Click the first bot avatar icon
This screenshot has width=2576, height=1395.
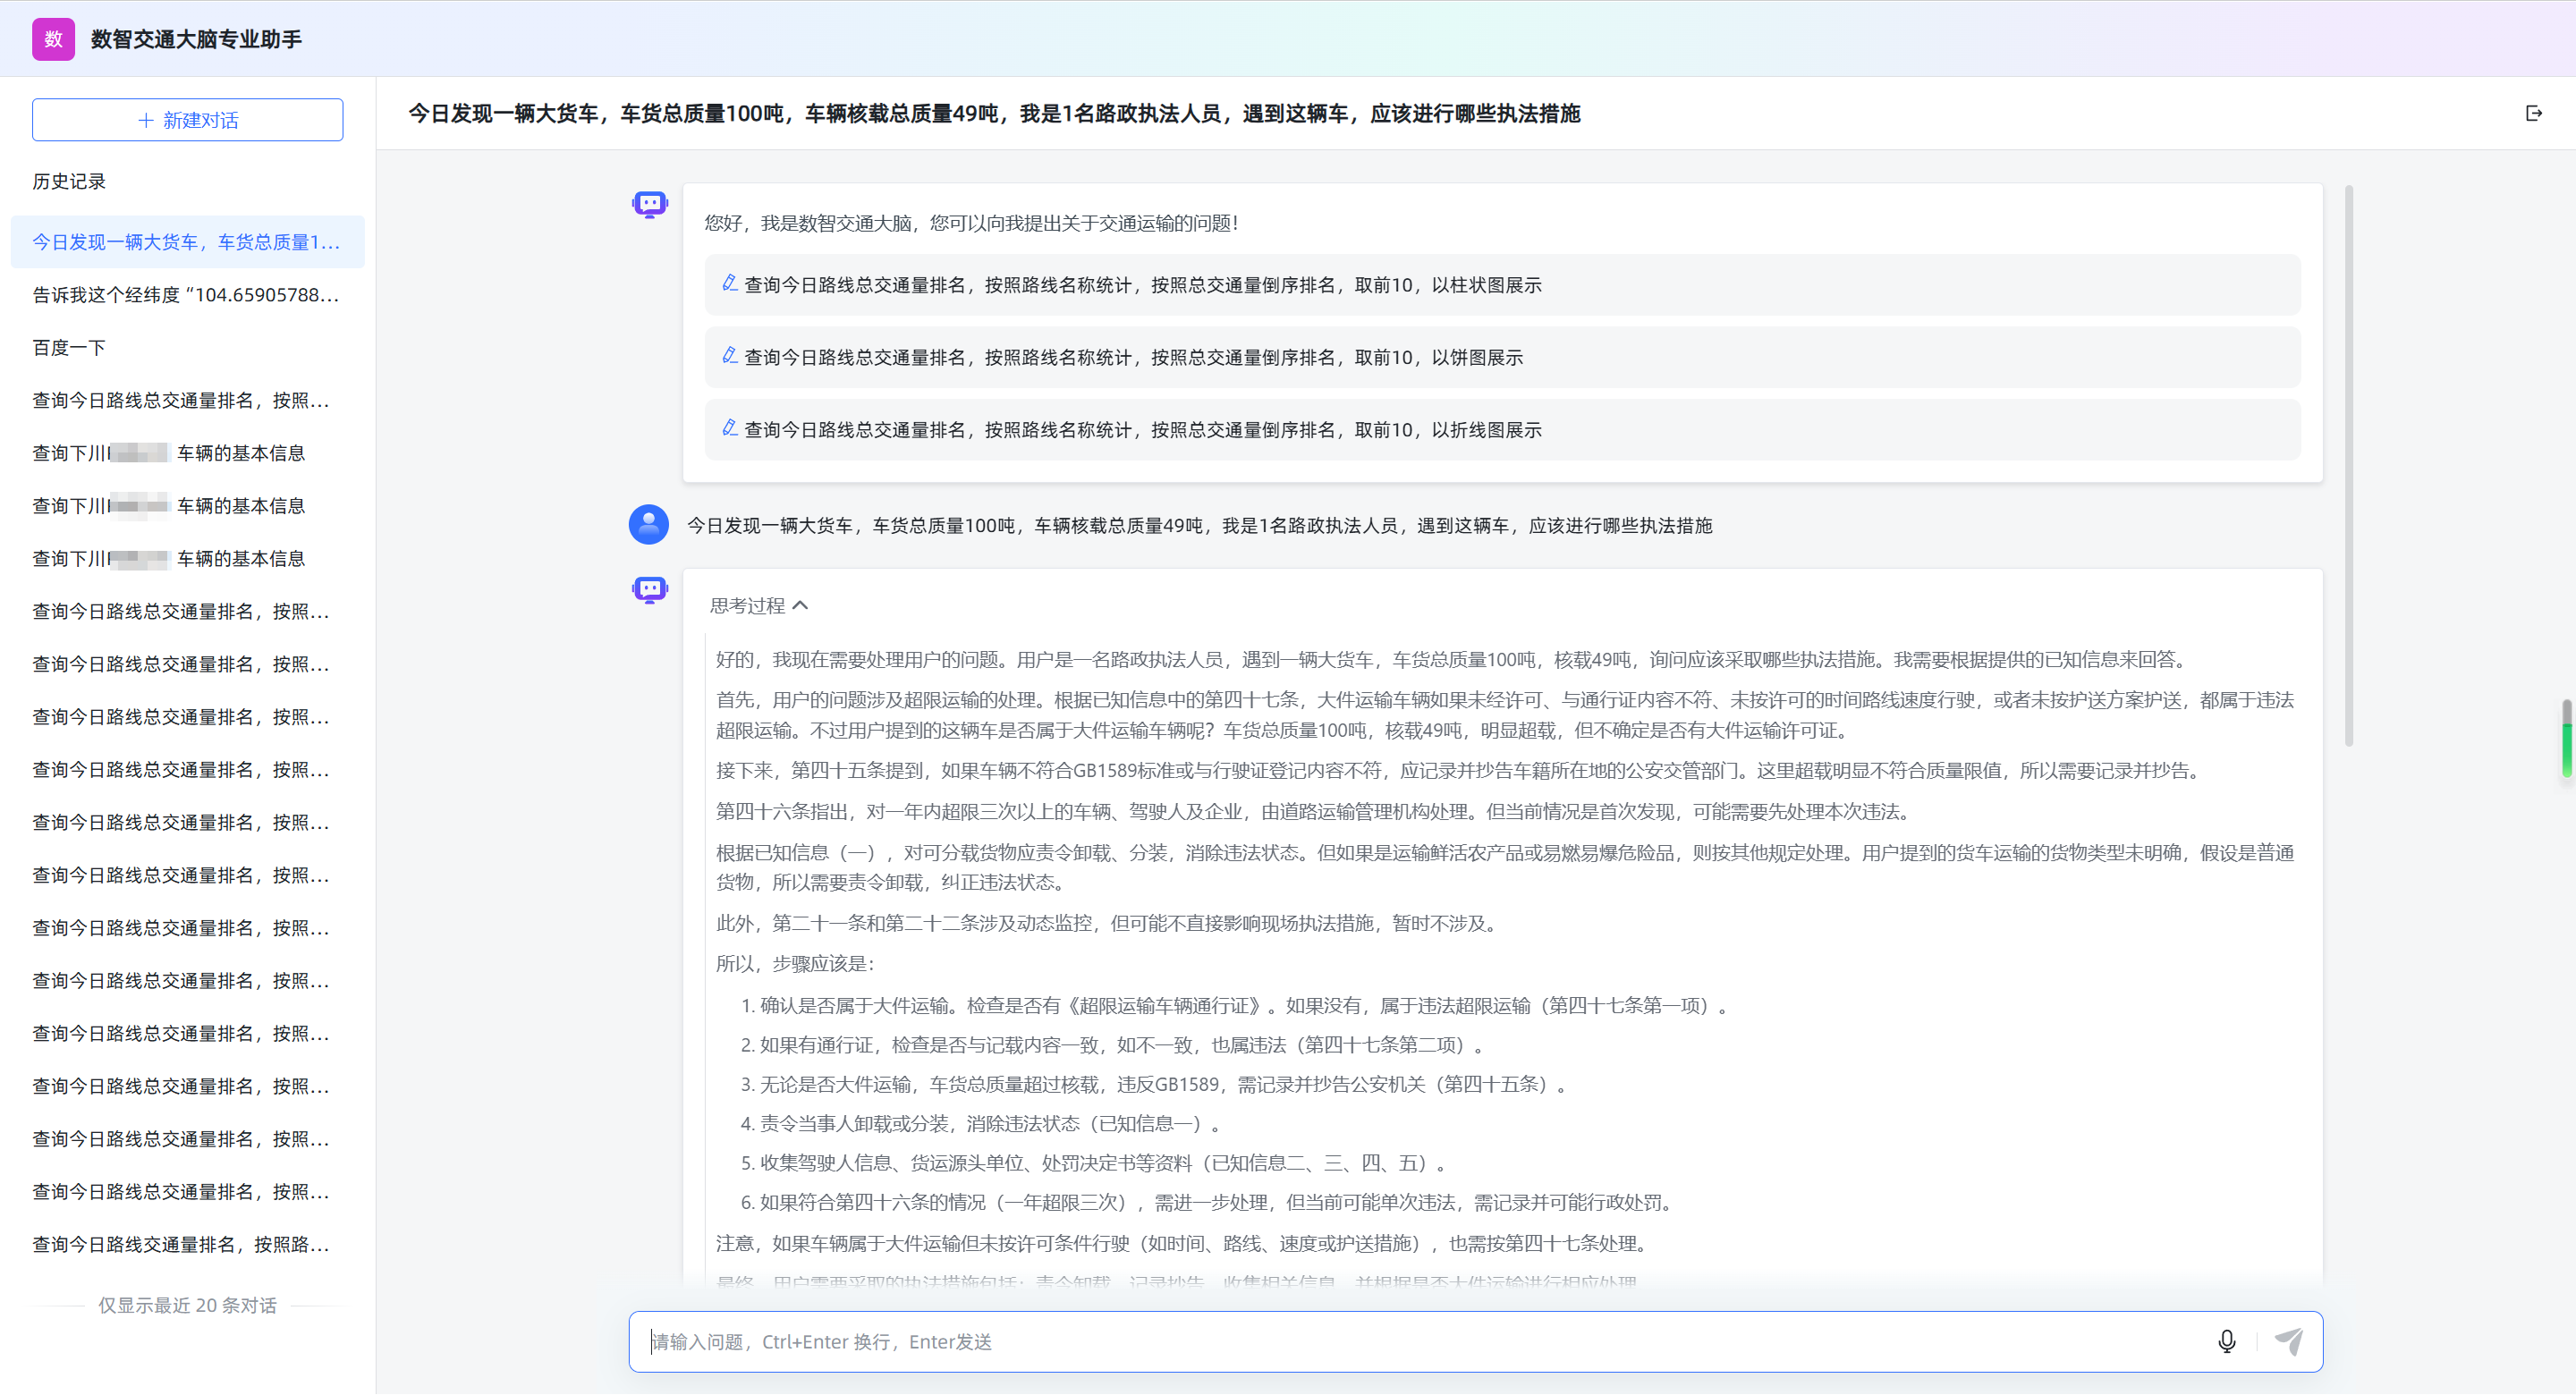point(649,205)
